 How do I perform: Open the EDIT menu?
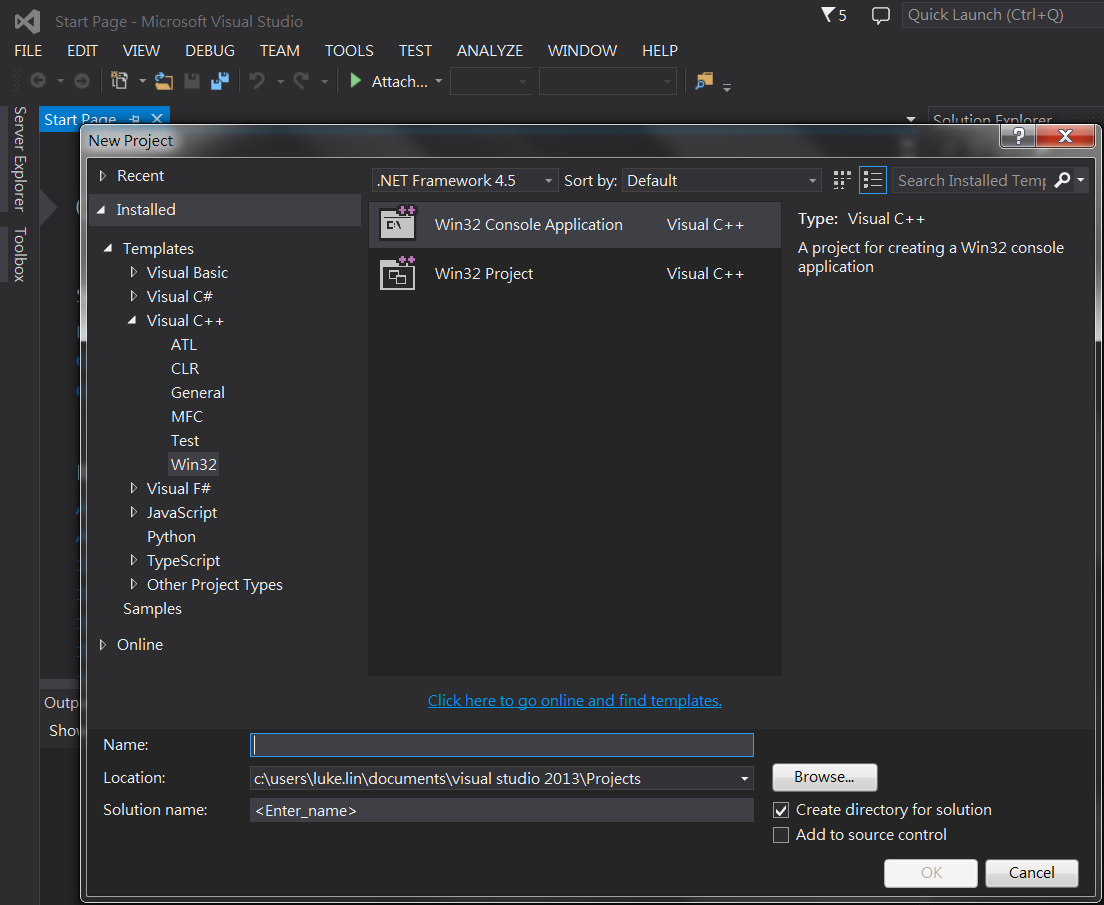click(82, 51)
